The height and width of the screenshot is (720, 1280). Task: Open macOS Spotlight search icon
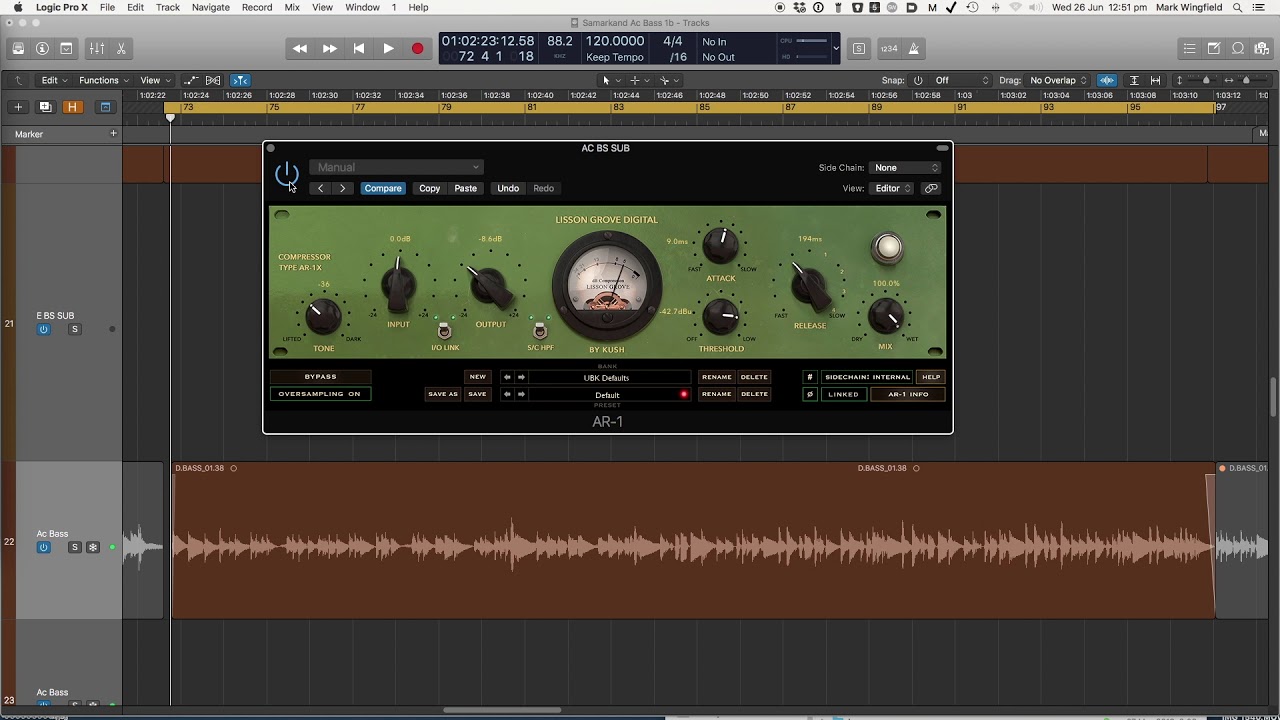tap(1238, 7)
